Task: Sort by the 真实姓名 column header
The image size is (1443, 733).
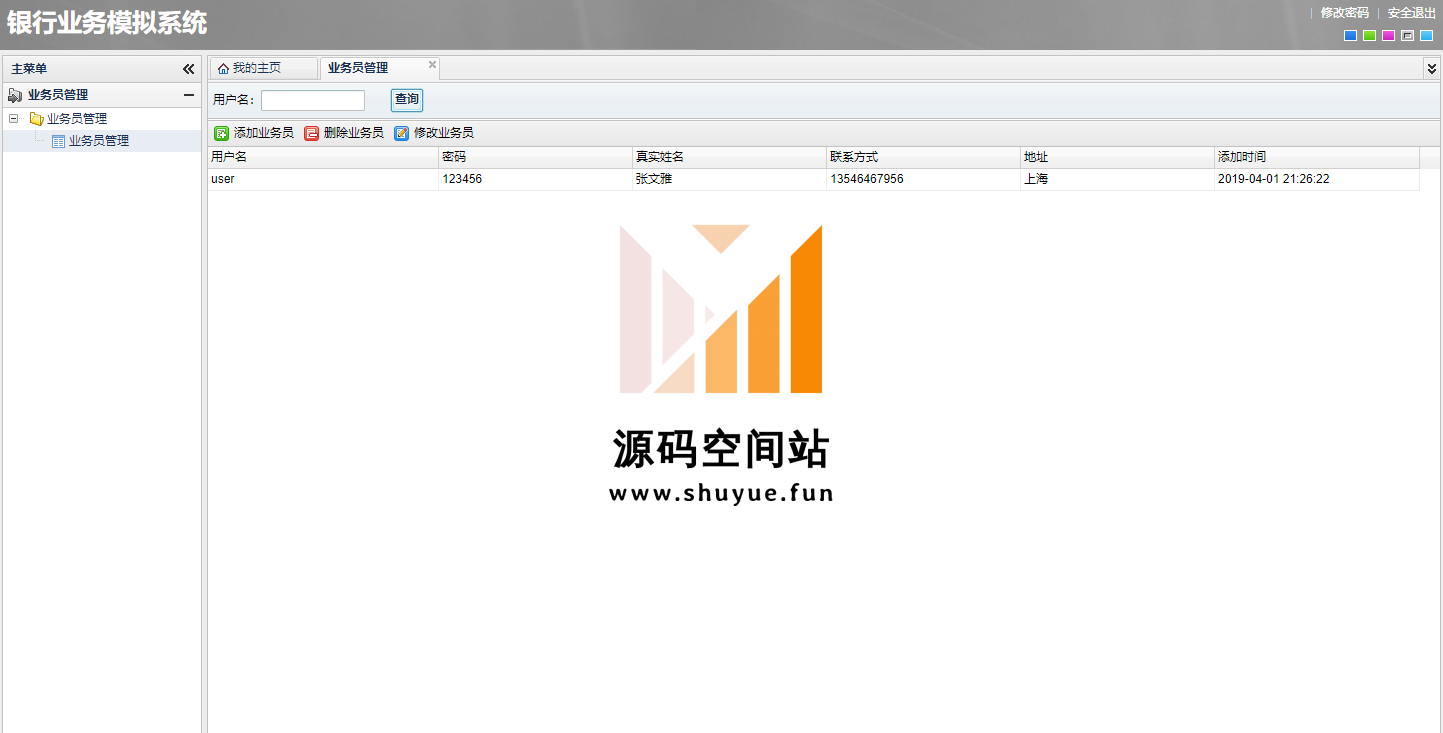Action: point(729,158)
